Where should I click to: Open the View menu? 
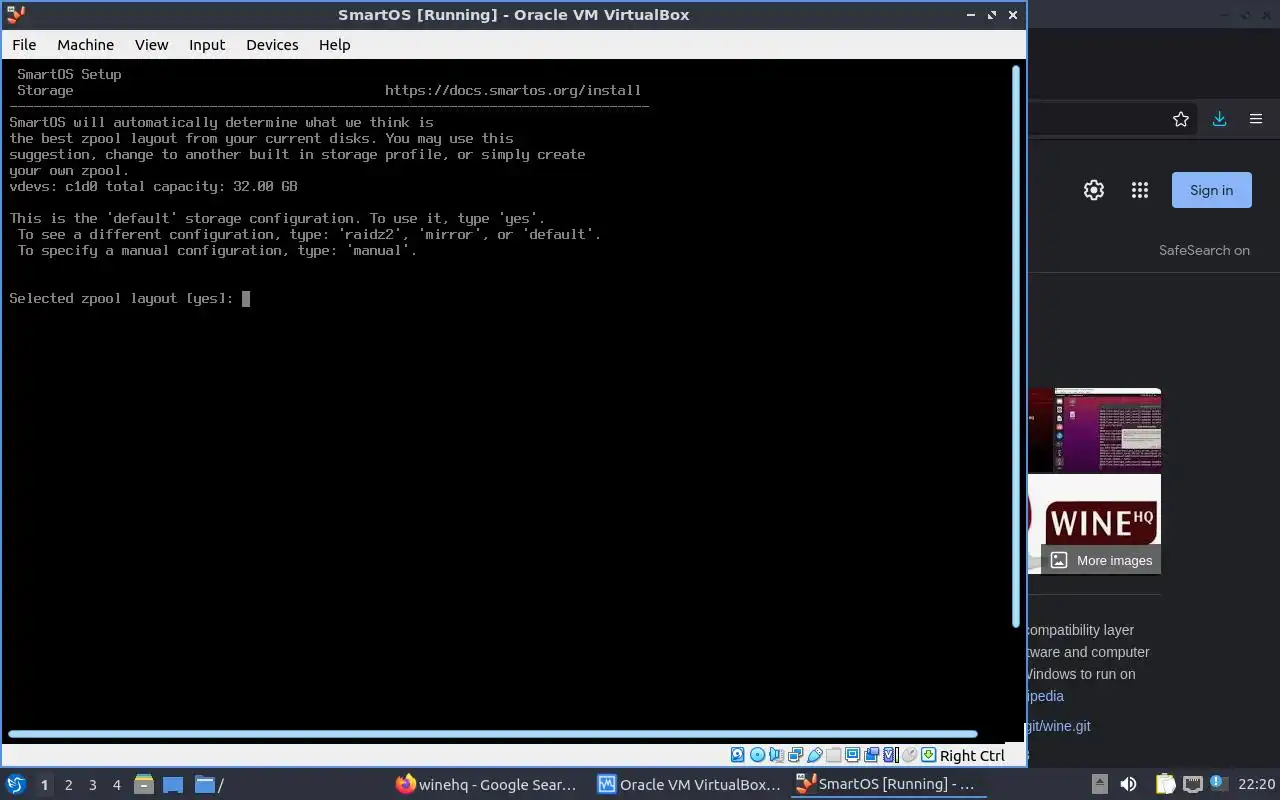coord(152,44)
